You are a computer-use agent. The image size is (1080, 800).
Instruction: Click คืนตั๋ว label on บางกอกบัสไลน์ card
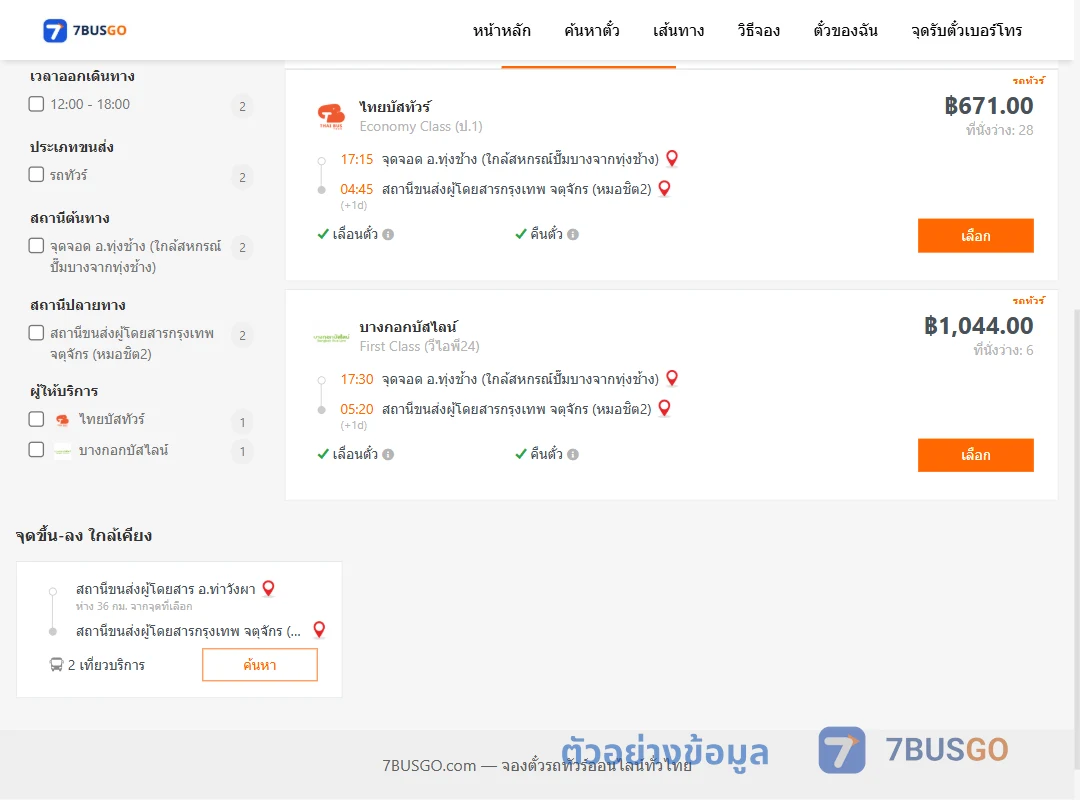point(546,454)
